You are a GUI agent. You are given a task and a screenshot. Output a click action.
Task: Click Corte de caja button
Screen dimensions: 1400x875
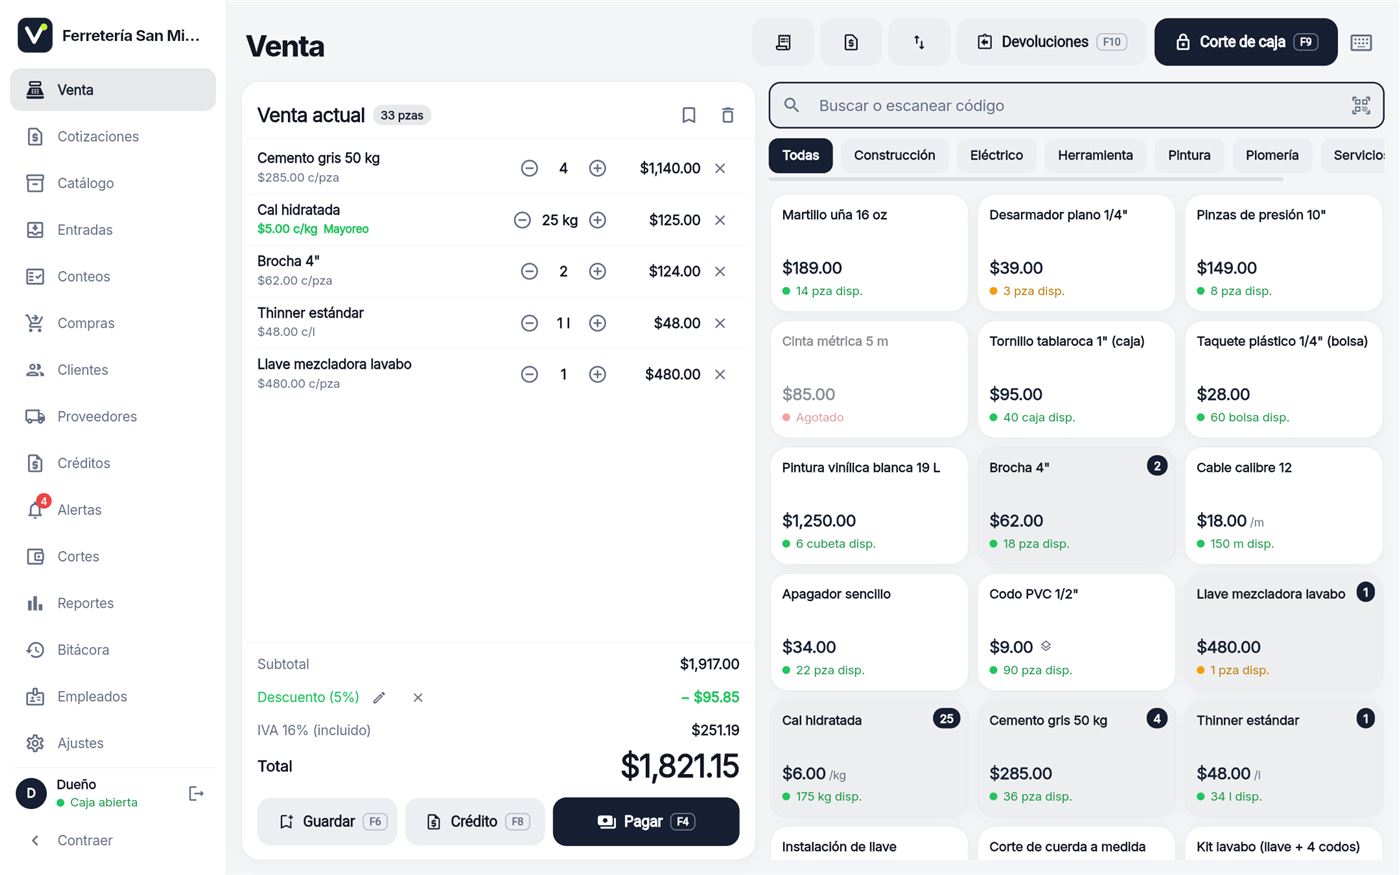1246,42
